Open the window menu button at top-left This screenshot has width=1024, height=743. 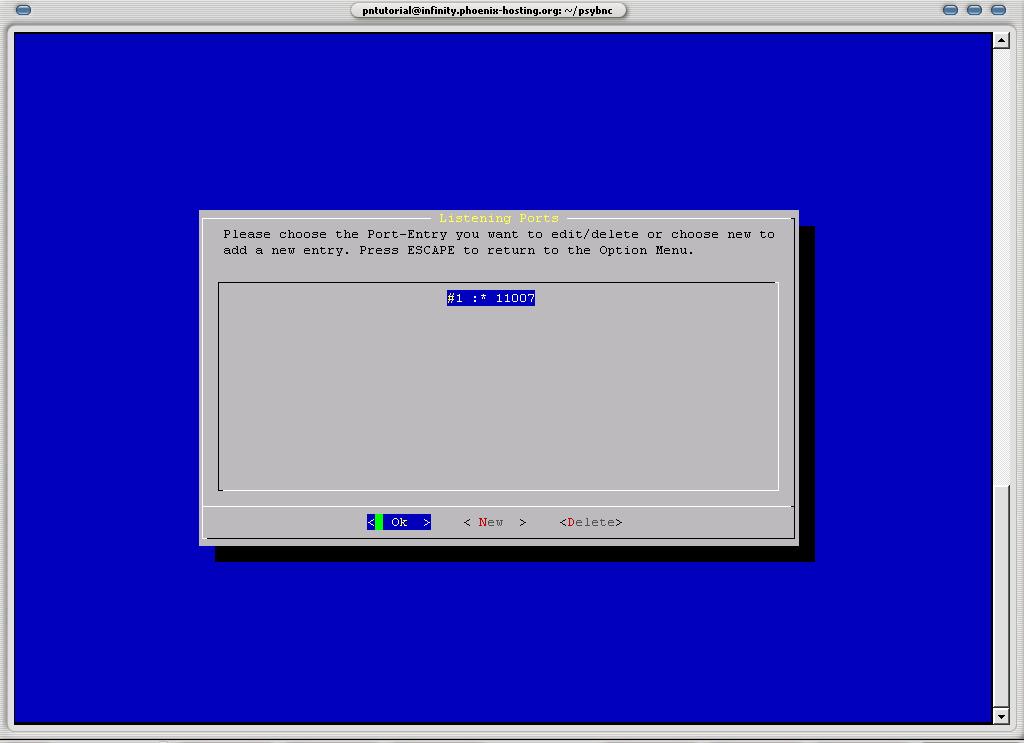pos(23,10)
